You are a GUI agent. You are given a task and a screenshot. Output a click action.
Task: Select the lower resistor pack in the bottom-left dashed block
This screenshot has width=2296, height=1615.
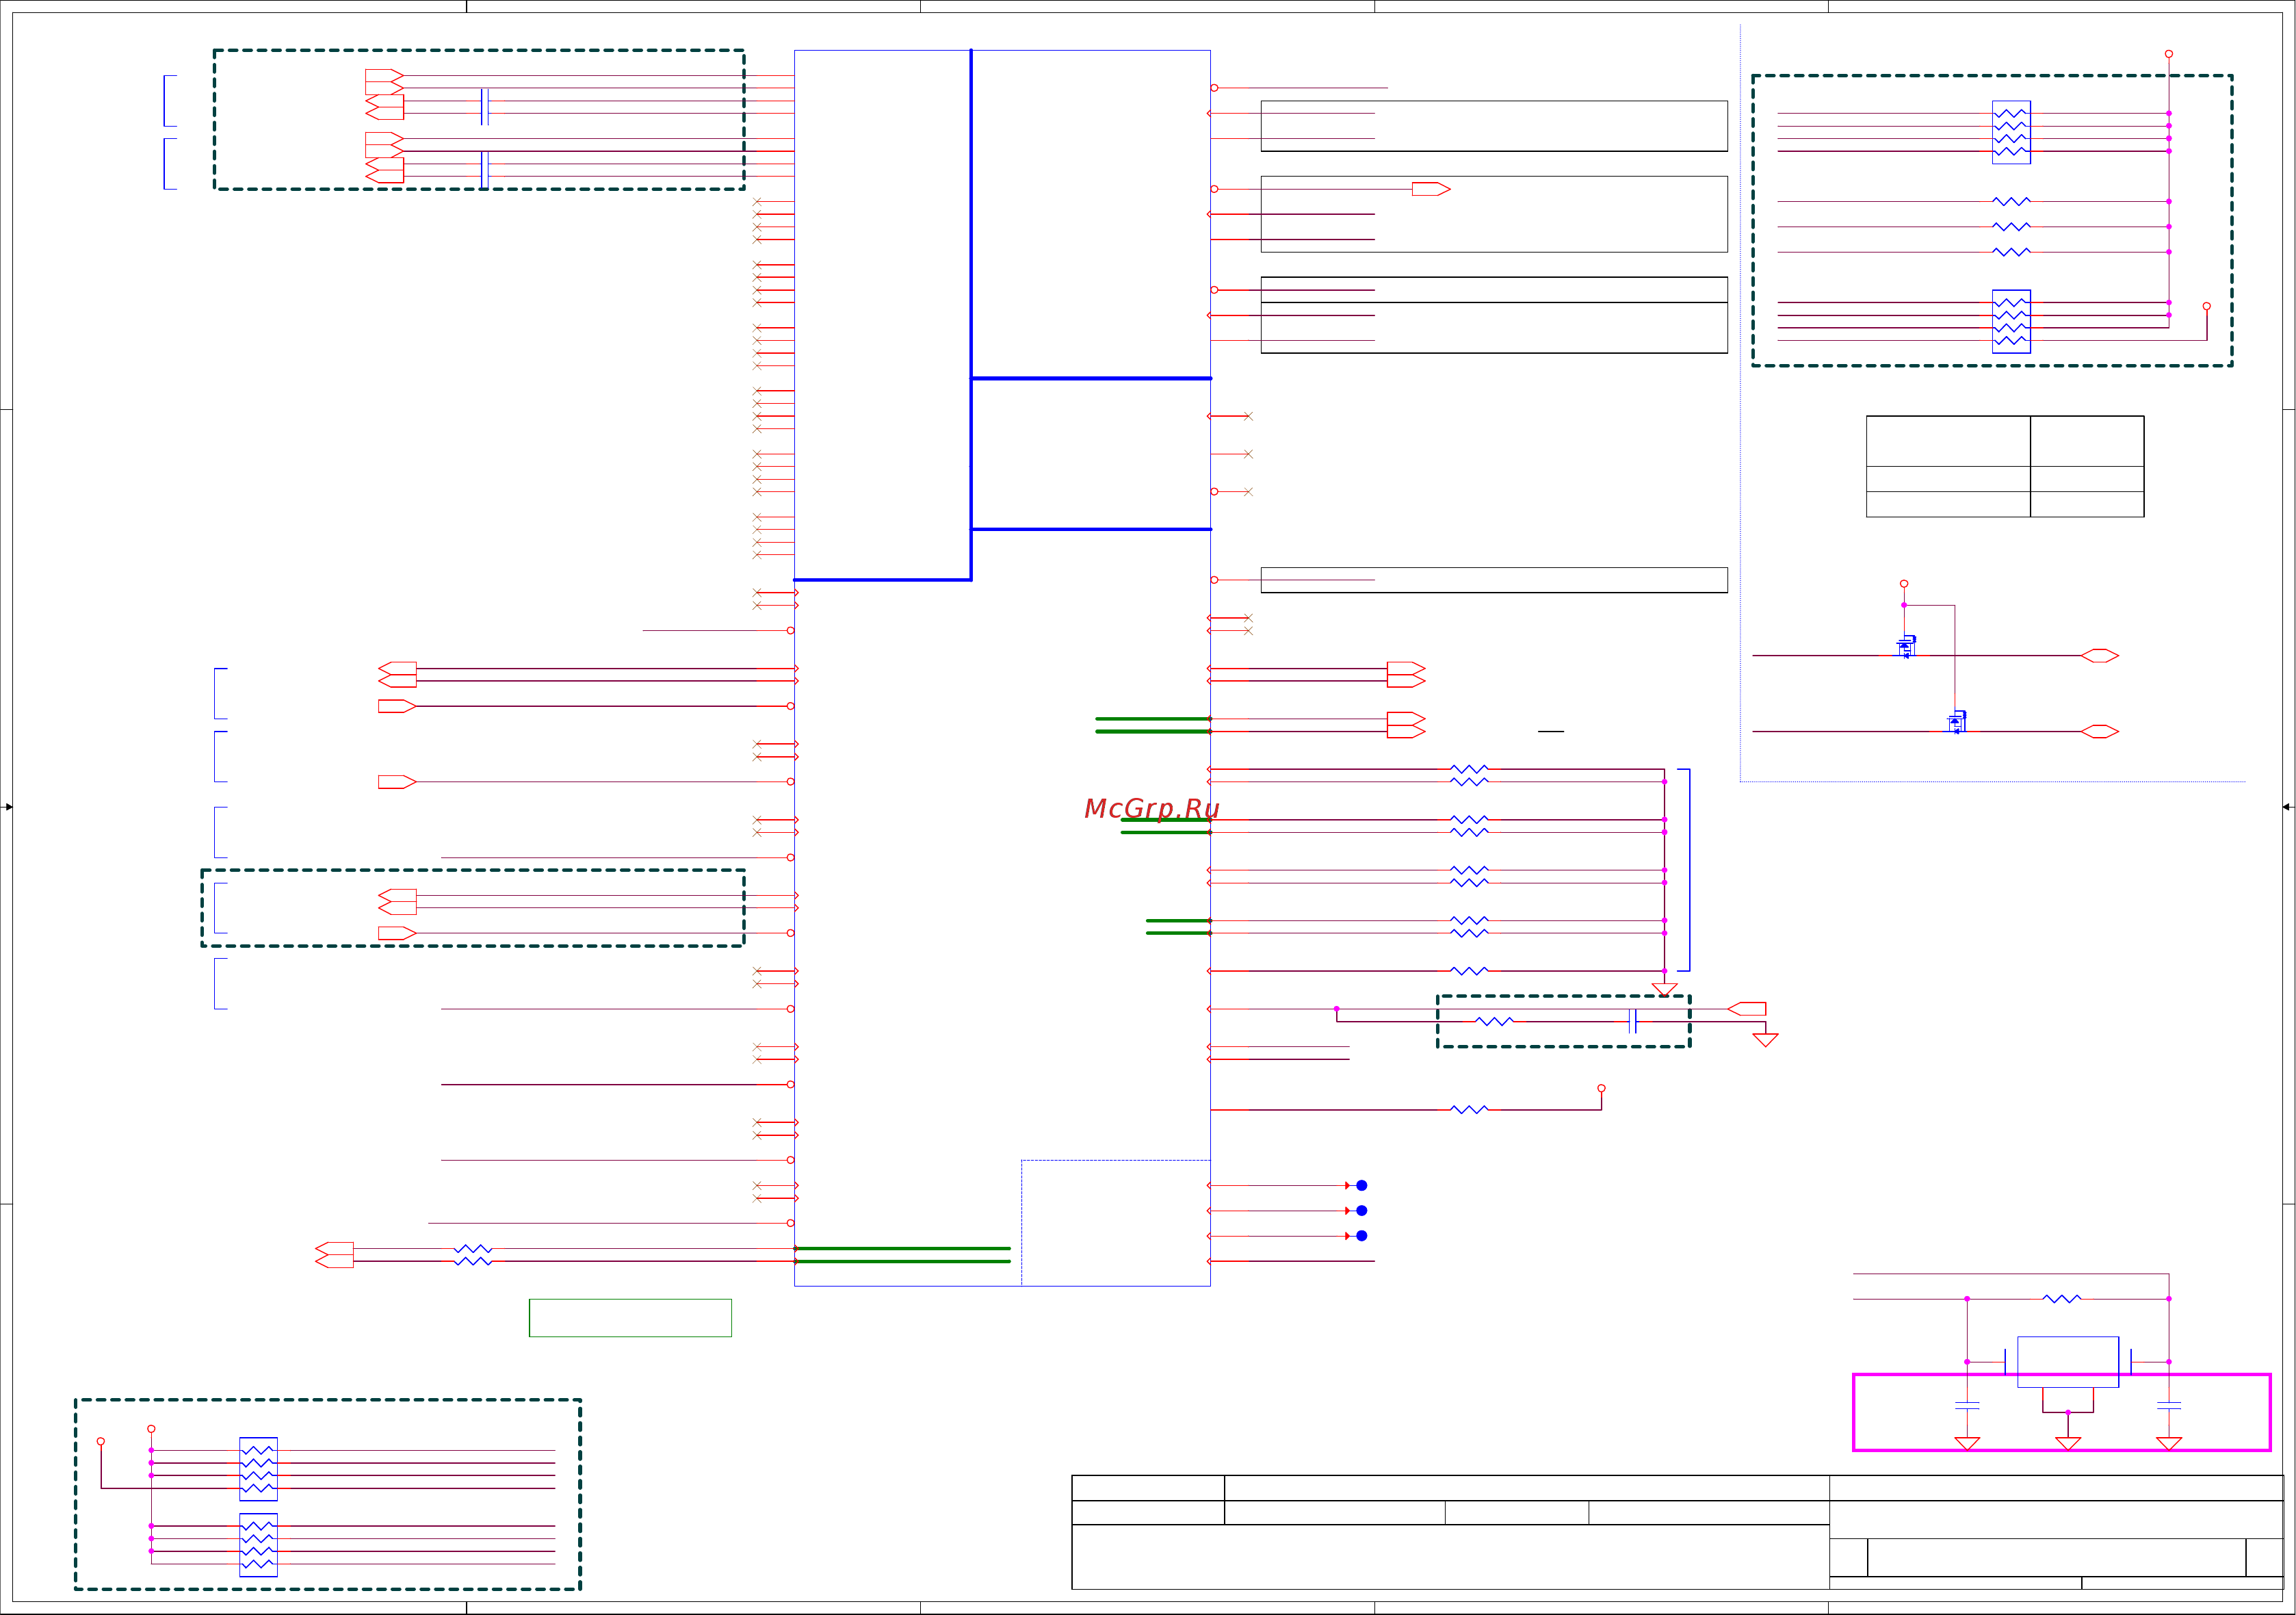258,1545
